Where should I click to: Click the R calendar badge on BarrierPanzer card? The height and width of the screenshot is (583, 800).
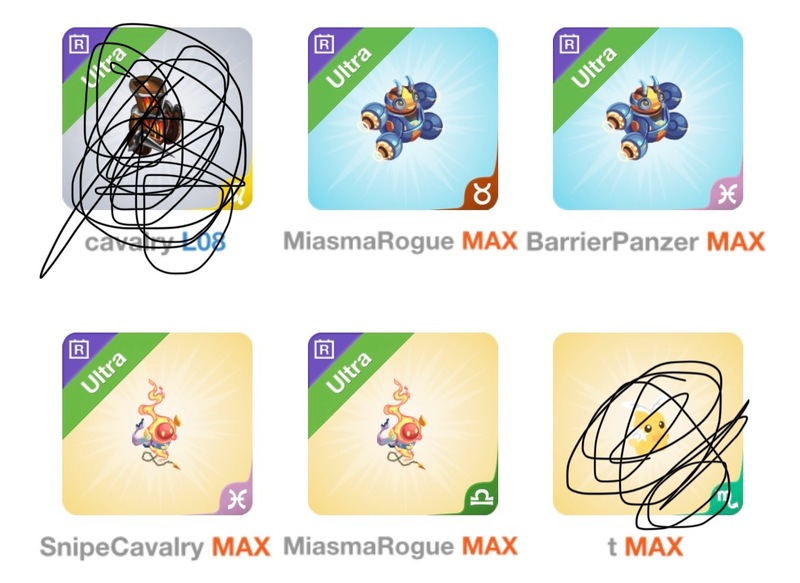pyautogui.click(x=569, y=44)
